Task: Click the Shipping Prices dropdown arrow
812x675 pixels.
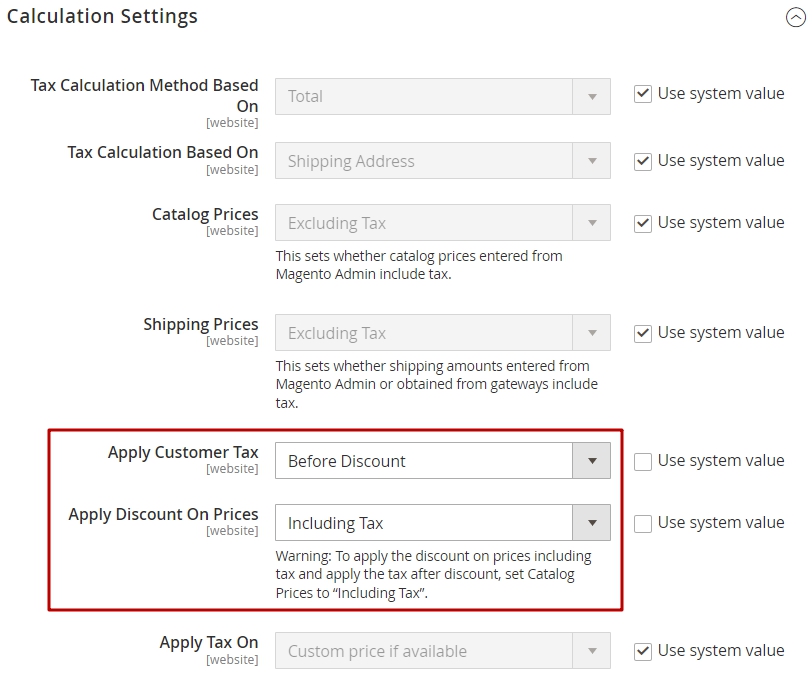Action: click(x=592, y=333)
